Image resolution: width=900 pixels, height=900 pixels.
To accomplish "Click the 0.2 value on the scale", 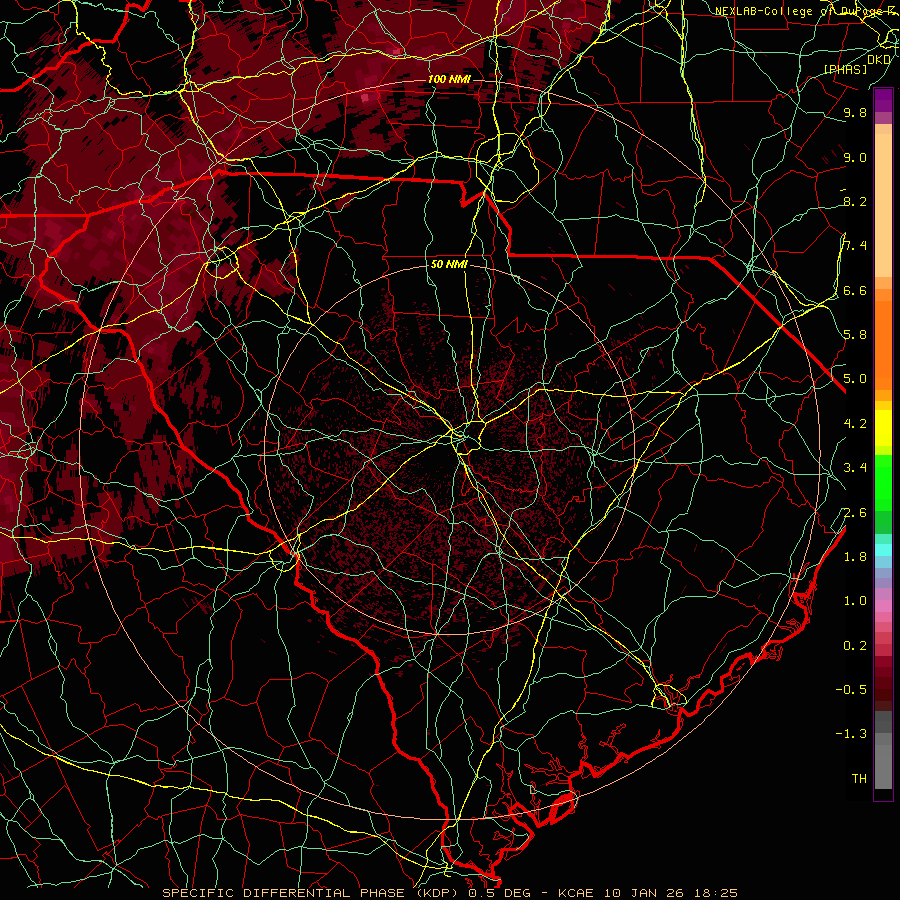I will [x=855, y=646].
